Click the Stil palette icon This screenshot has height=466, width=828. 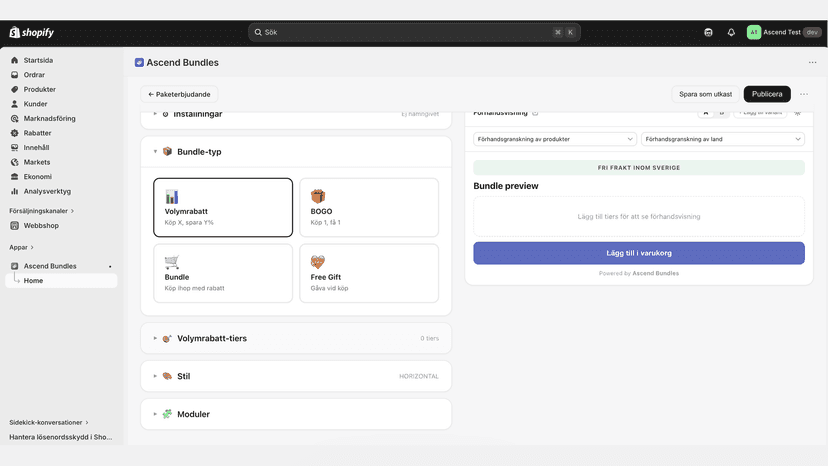(167, 376)
